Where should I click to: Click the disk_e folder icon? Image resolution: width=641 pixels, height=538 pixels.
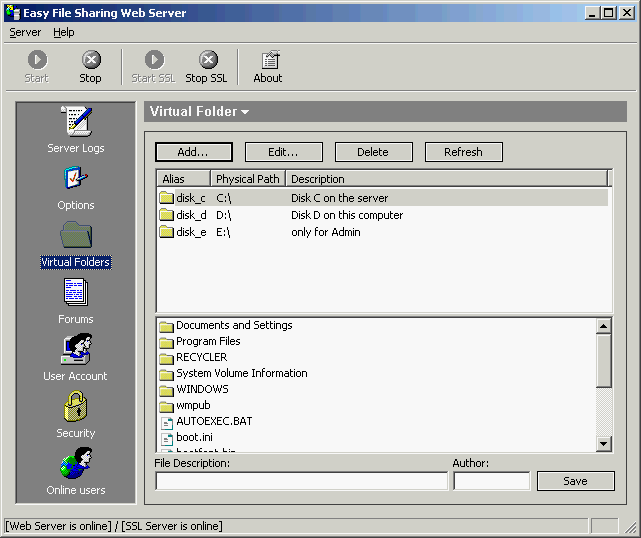coord(166,232)
